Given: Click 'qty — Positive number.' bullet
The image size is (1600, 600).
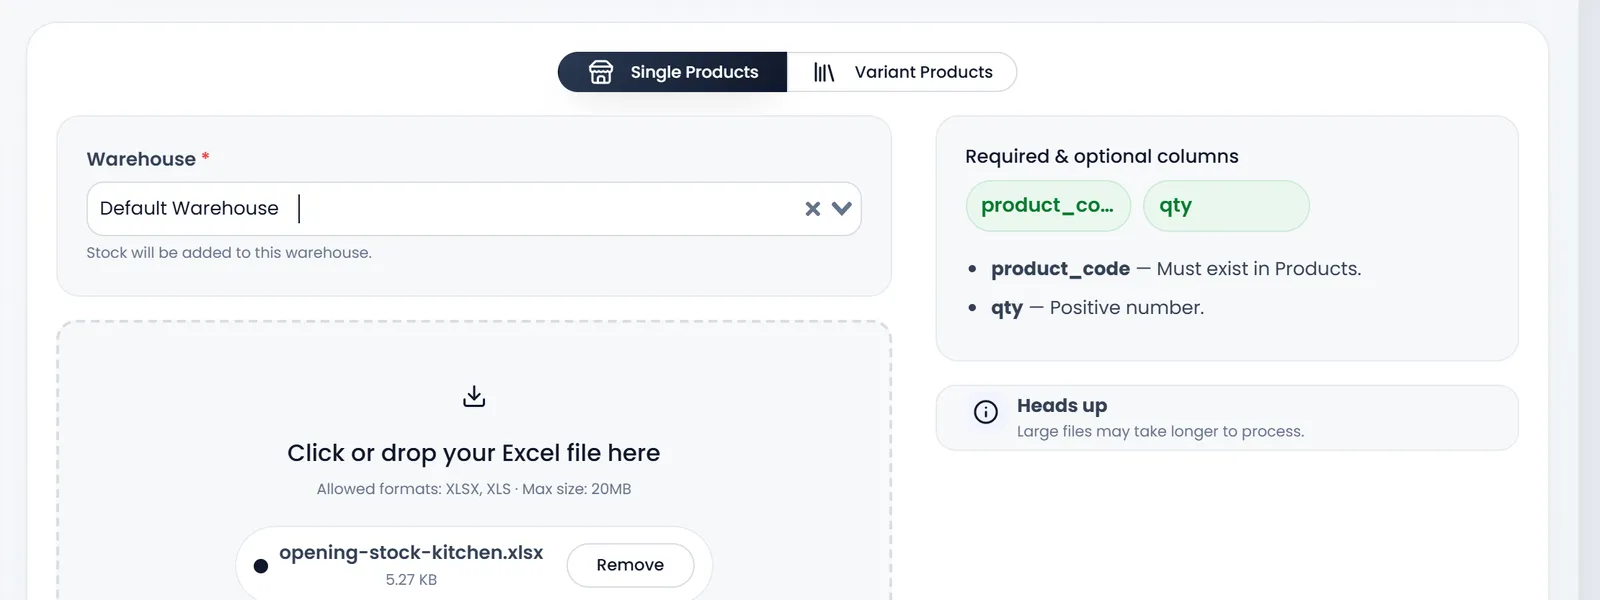Looking at the screenshot, I should click(x=1097, y=308).
